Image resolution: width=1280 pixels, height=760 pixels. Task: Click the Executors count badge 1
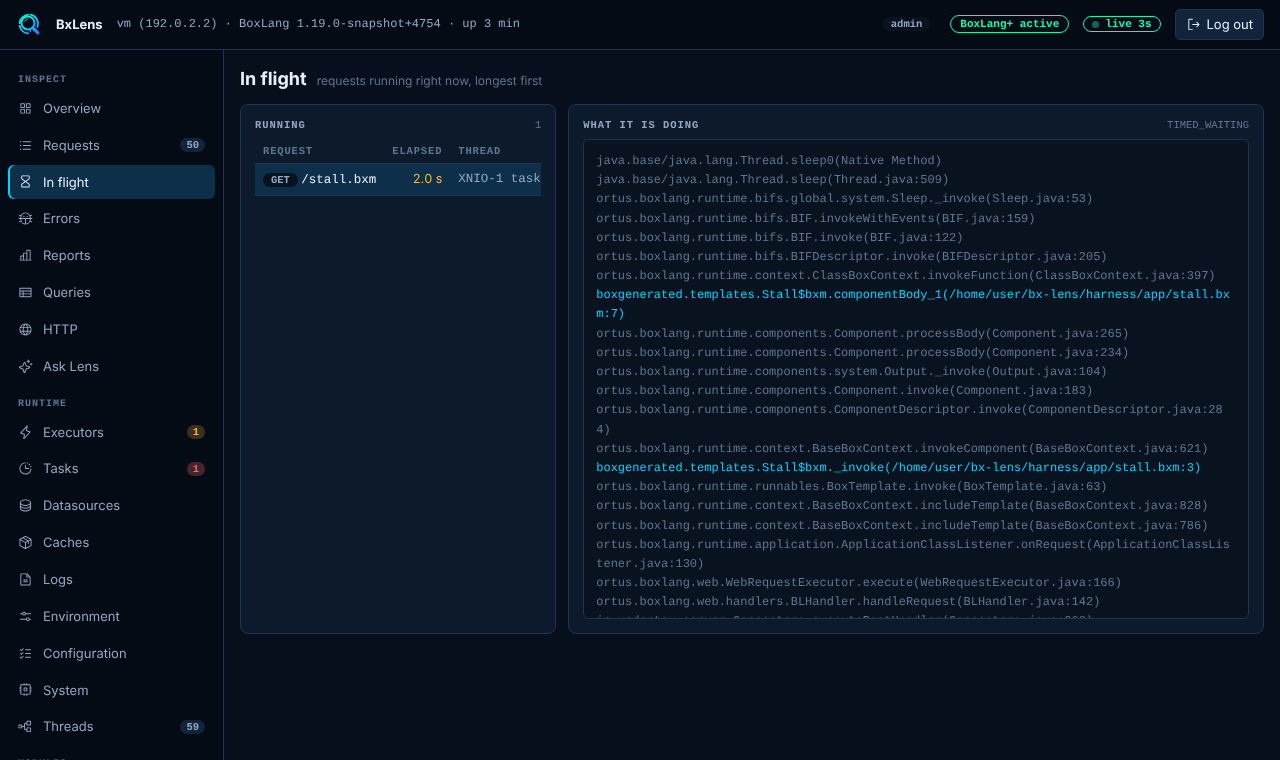[196, 432]
